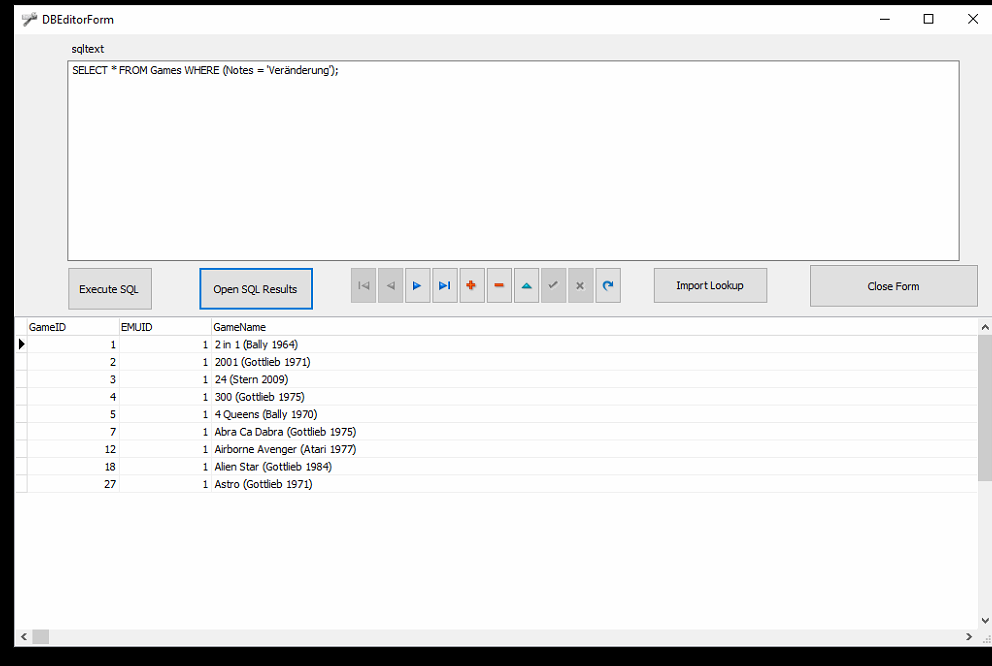Image resolution: width=992 pixels, height=666 pixels.
Task: Click DBEditorForm title bar wrench icon
Action: point(29,20)
